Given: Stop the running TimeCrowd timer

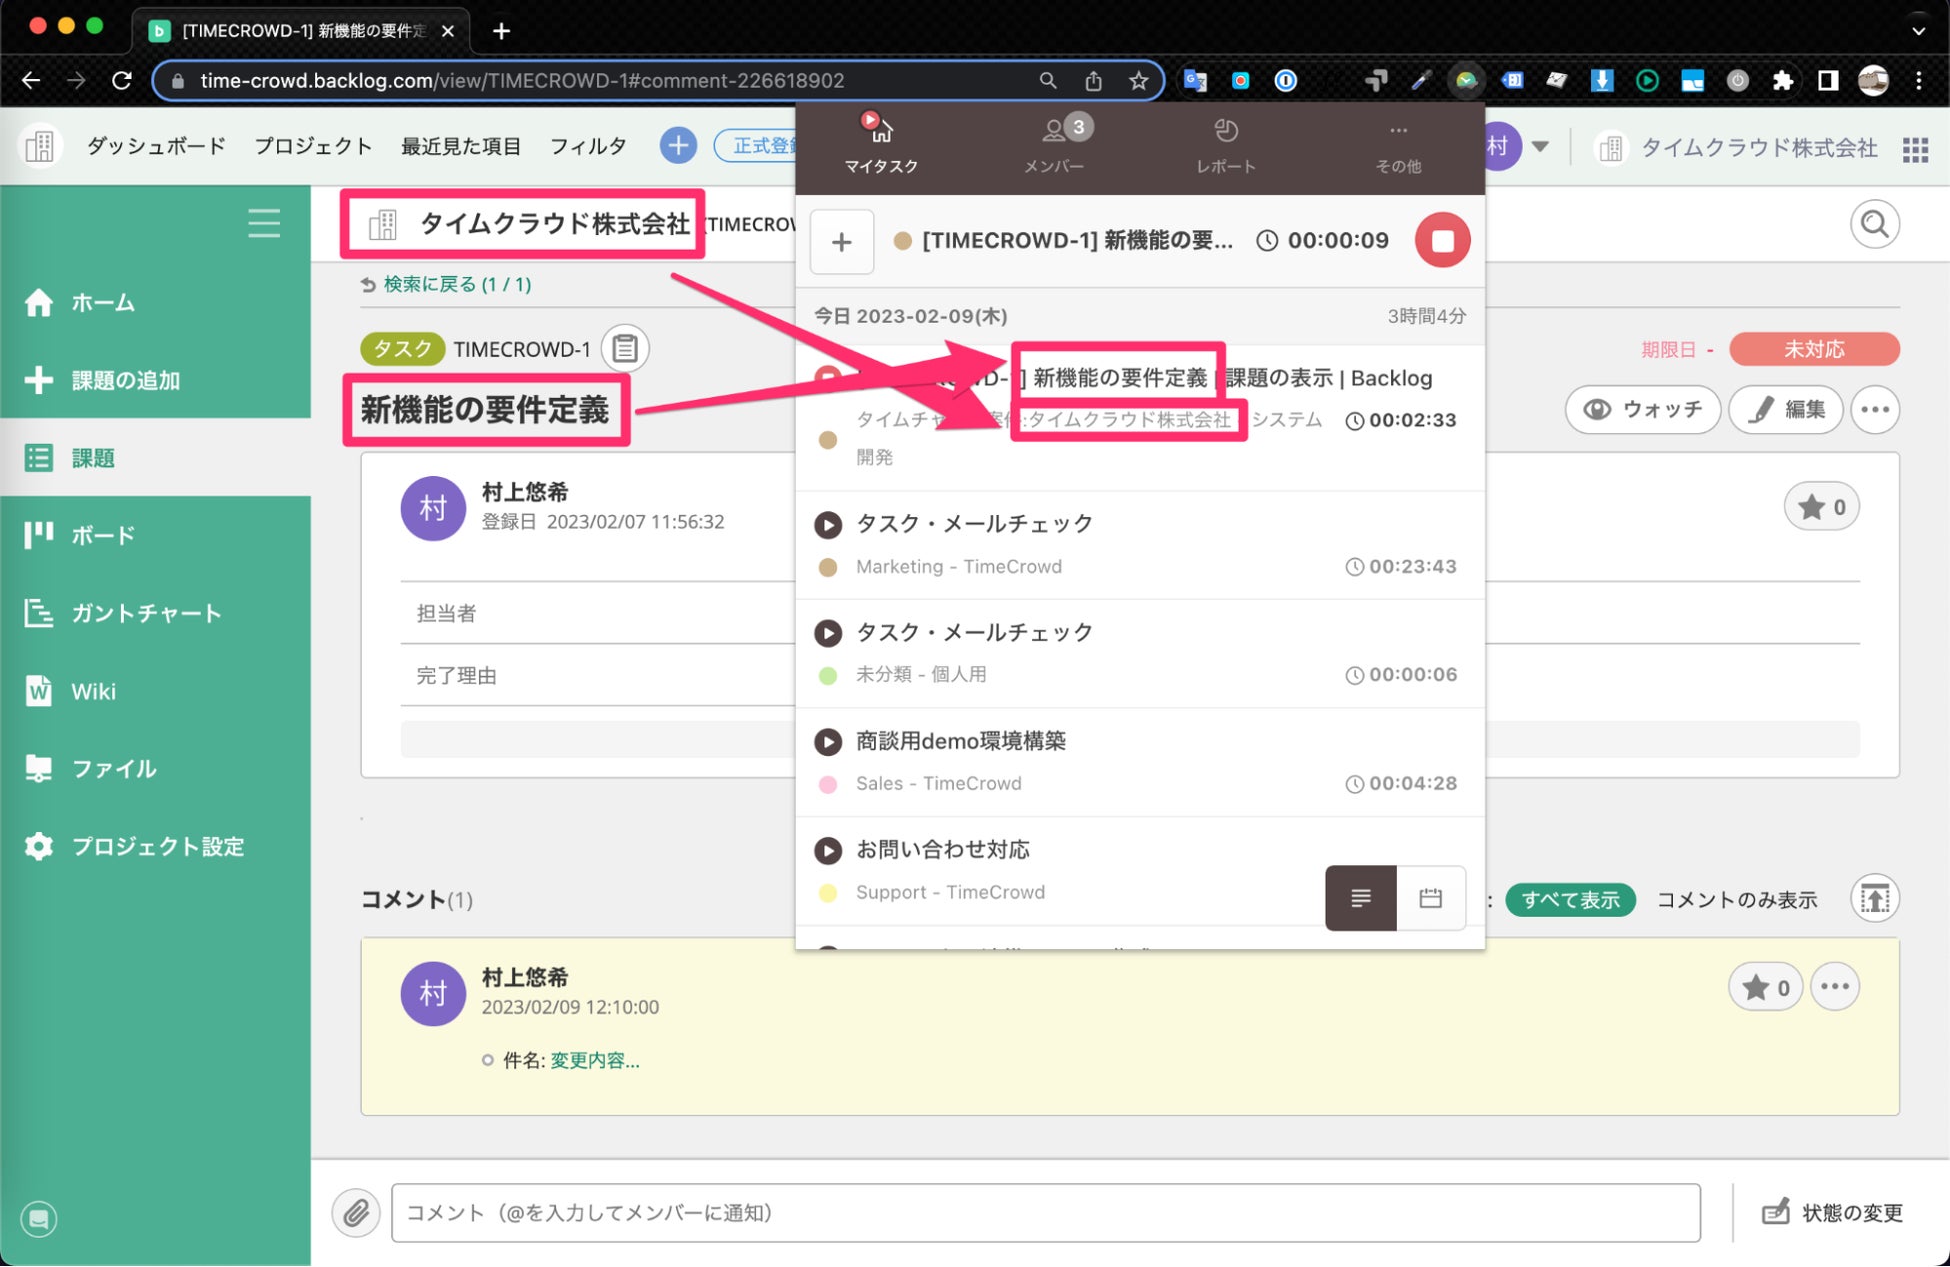Looking at the screenshot, I should click(x=1441, y=240).
